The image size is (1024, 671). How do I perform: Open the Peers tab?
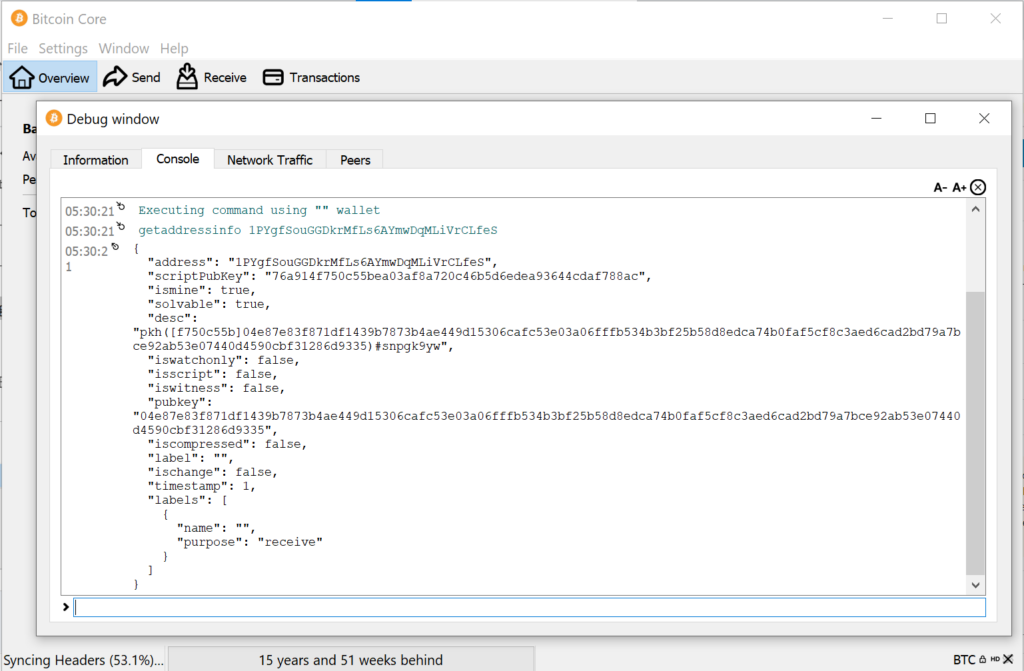355,160
